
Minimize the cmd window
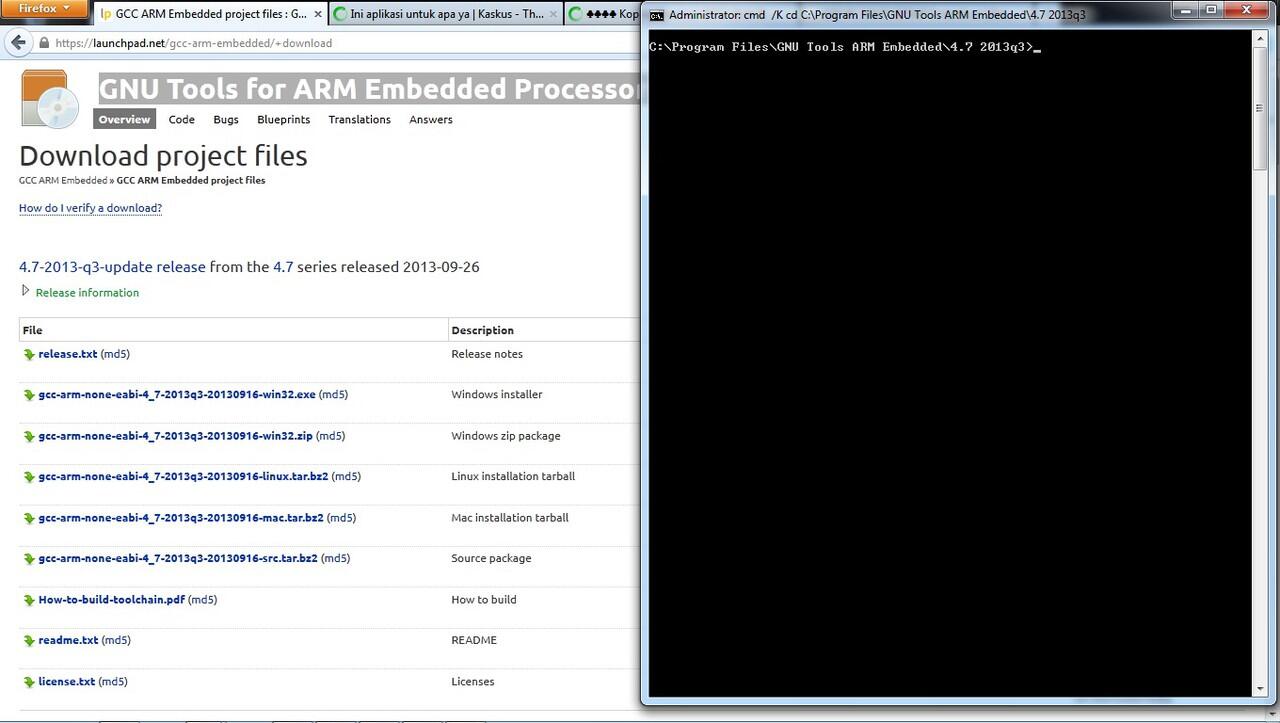click(x=1188, y=10)
